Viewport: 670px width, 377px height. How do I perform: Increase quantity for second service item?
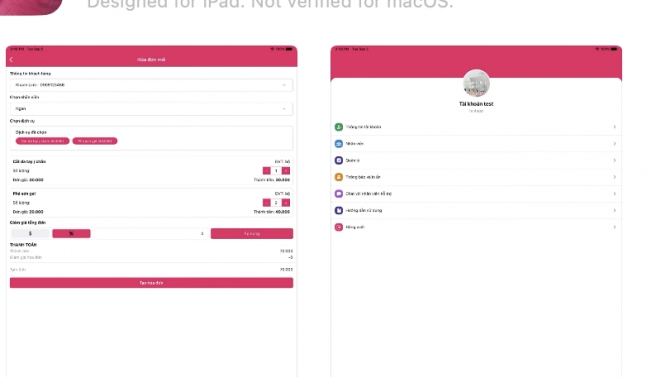tap(286, 203)
